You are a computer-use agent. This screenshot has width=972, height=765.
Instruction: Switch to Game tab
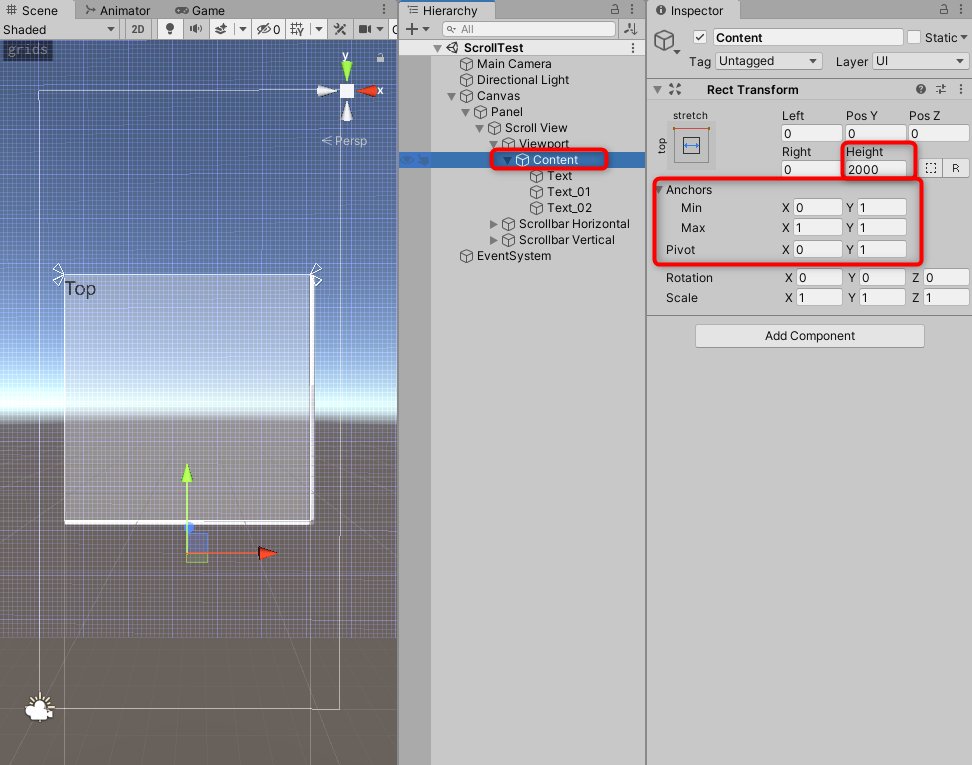point(200,11)
